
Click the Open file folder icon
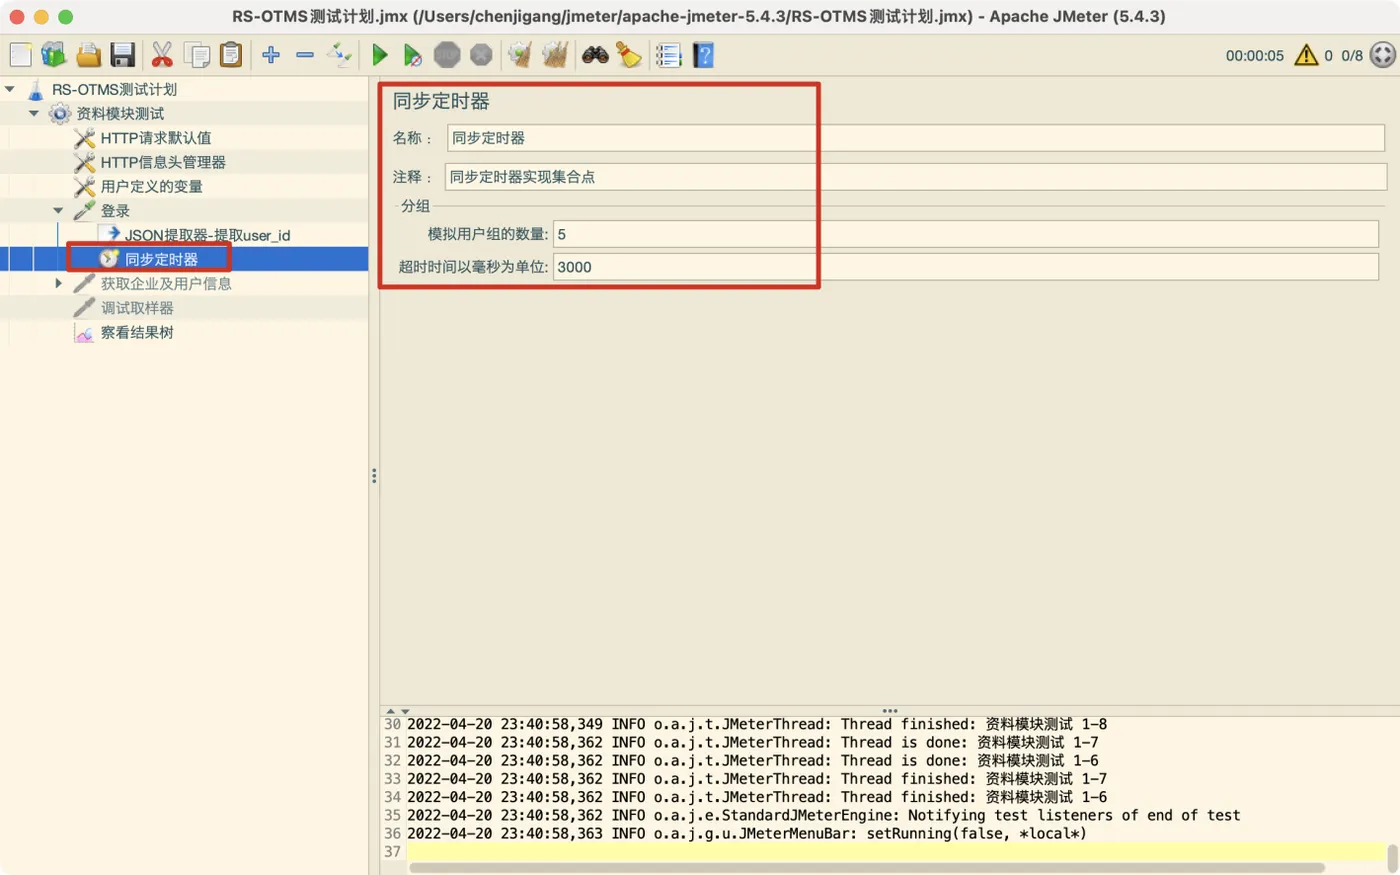(x=88, y=55)
